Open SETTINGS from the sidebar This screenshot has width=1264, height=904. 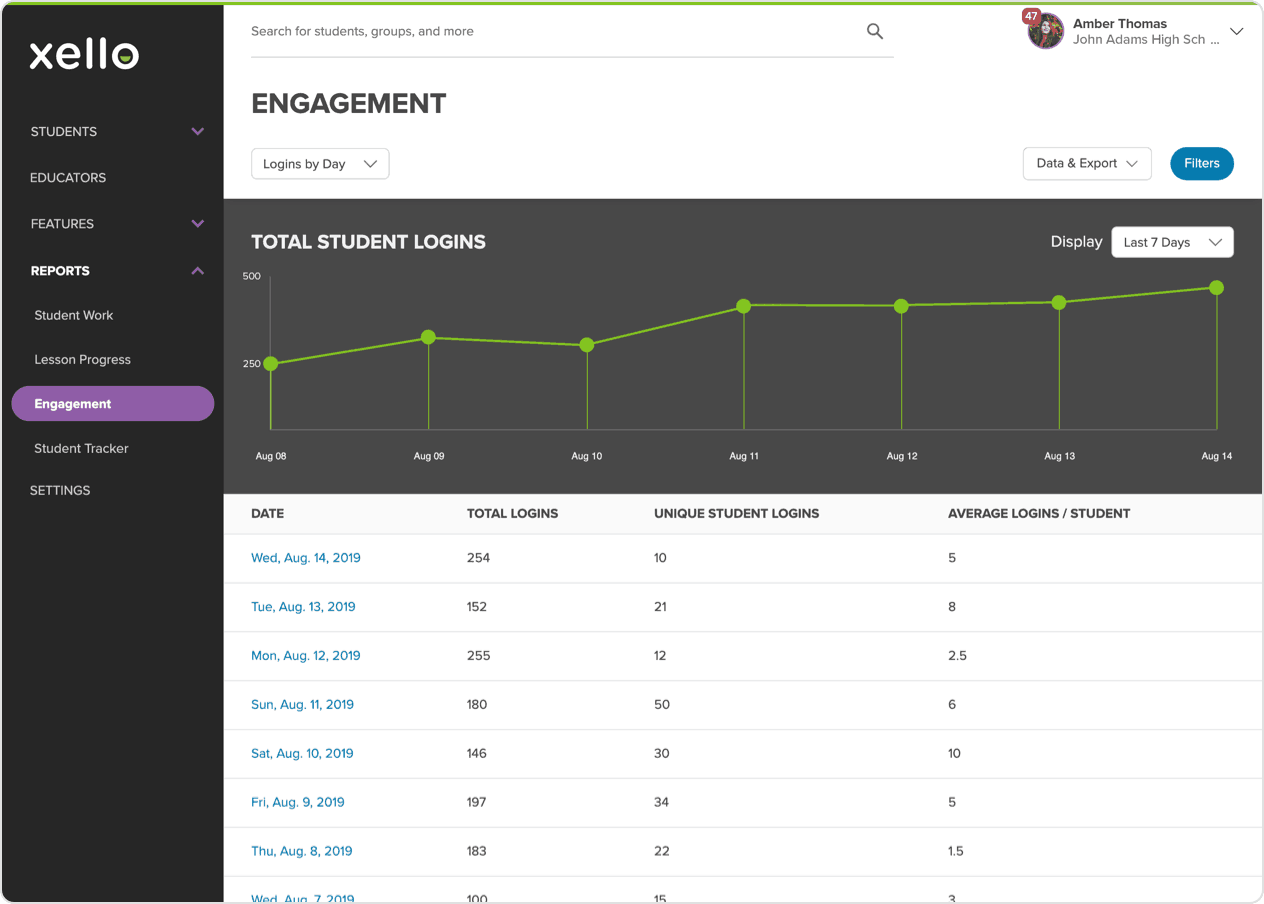point(60,490)
